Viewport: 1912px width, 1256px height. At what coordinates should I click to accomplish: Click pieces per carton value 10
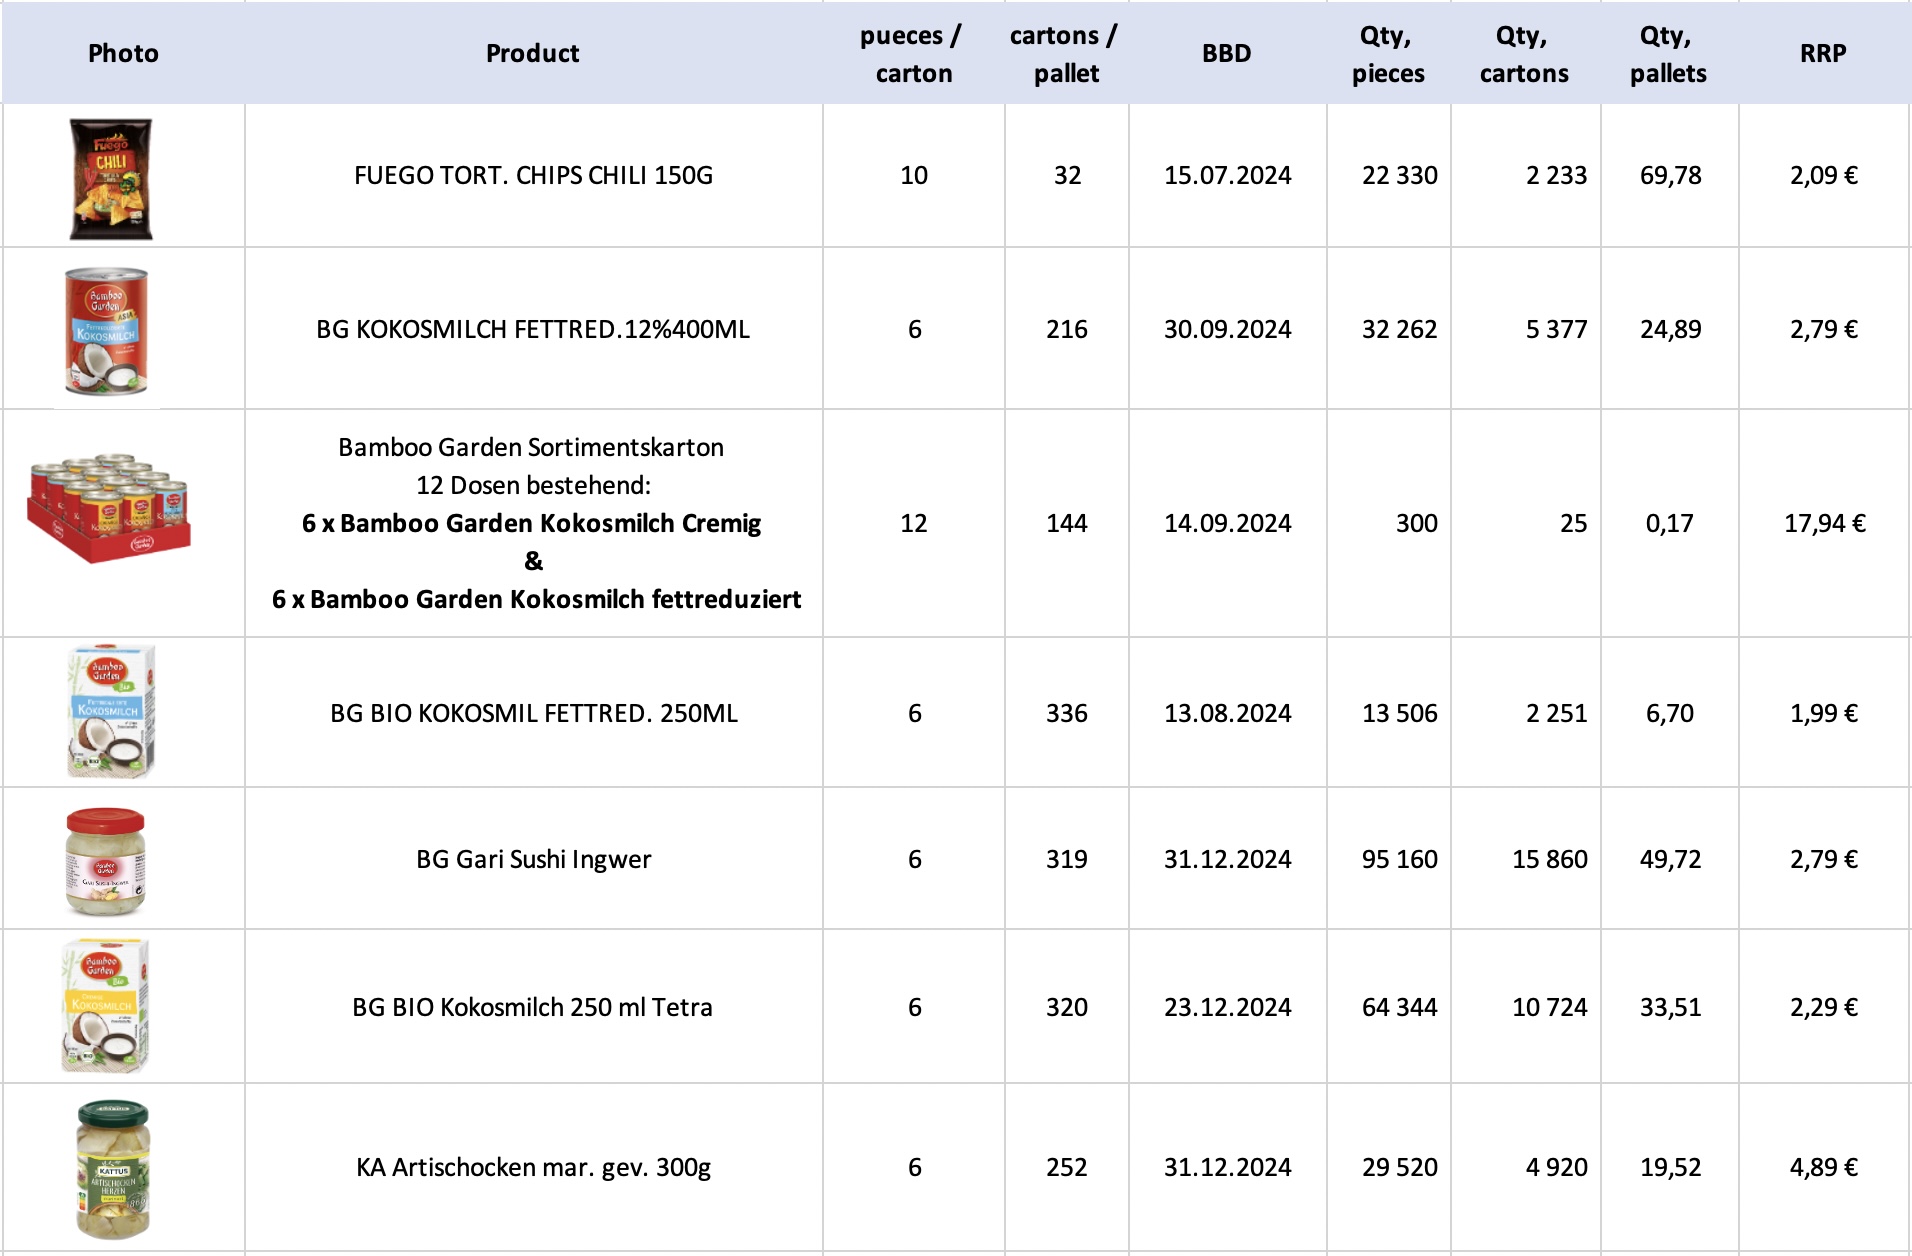(914, 175)
